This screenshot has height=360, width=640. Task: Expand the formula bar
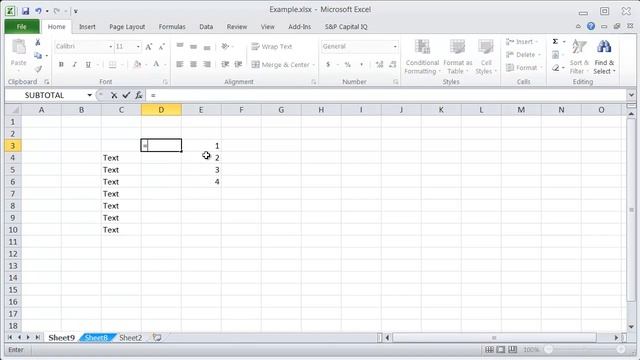pos(631,95)
